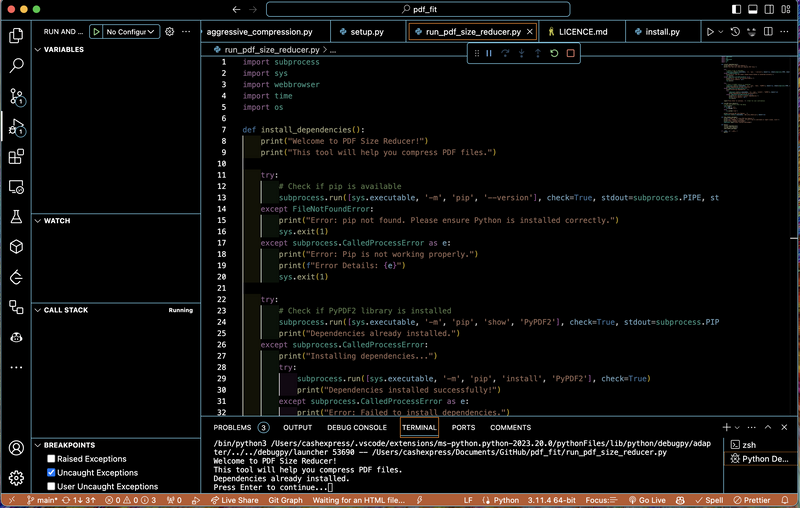Toggle Spell checker in status bar
Image resolution: width=800 pixels, height=508 pixels.
[709, 500]
